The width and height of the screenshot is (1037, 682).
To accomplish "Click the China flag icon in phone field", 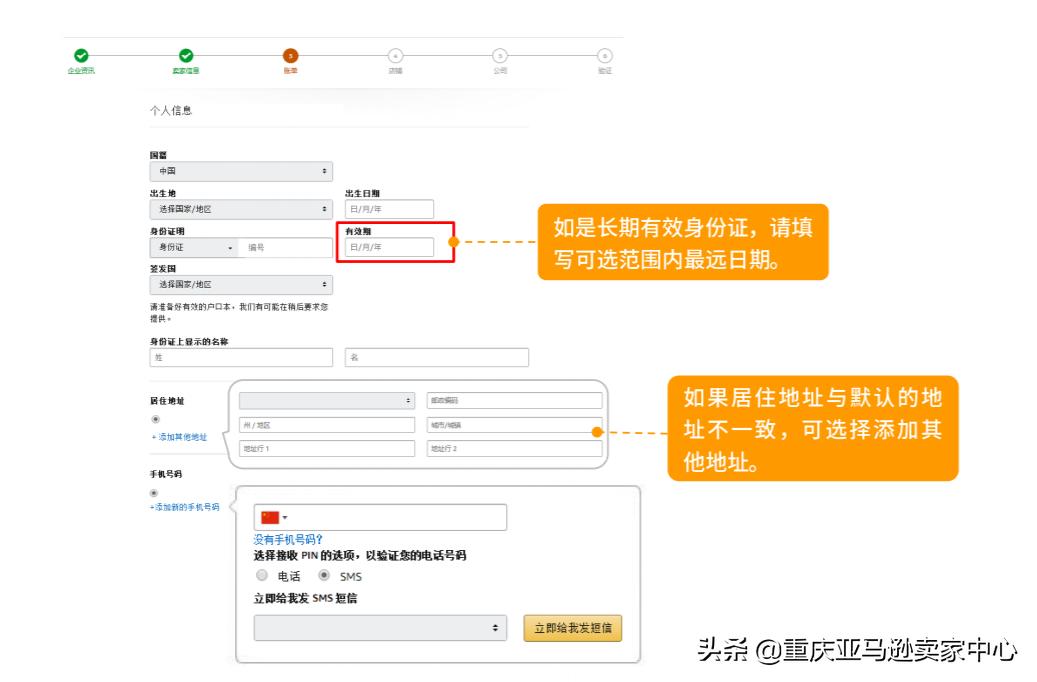I will (x=271, y=517).
